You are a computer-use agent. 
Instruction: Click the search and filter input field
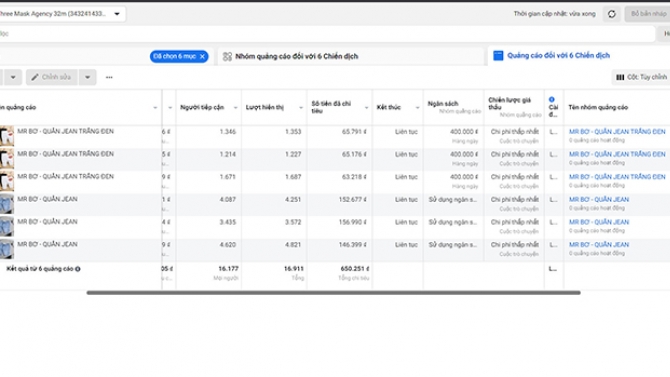tap(327, 34)
